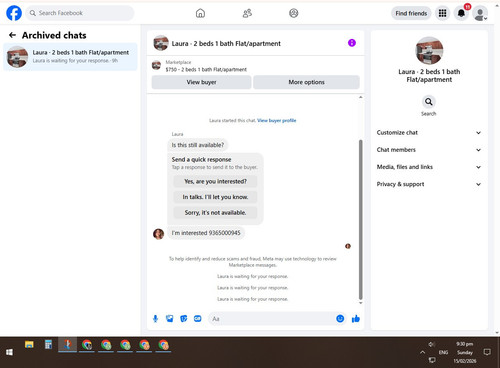Choose a GIF icon
This screenshot has height=368, width=500.
coord(198,319)
